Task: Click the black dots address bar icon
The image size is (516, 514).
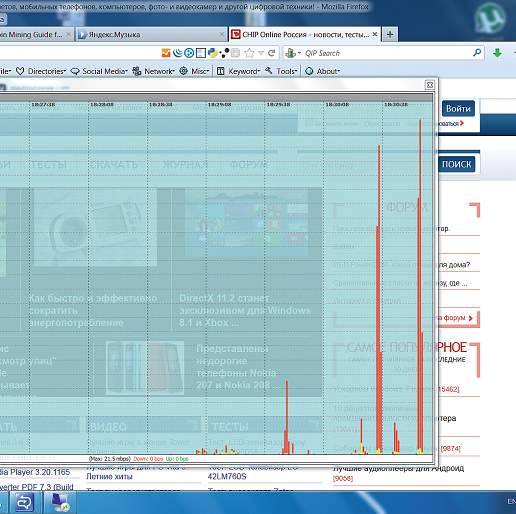Action: pos(224,53)
